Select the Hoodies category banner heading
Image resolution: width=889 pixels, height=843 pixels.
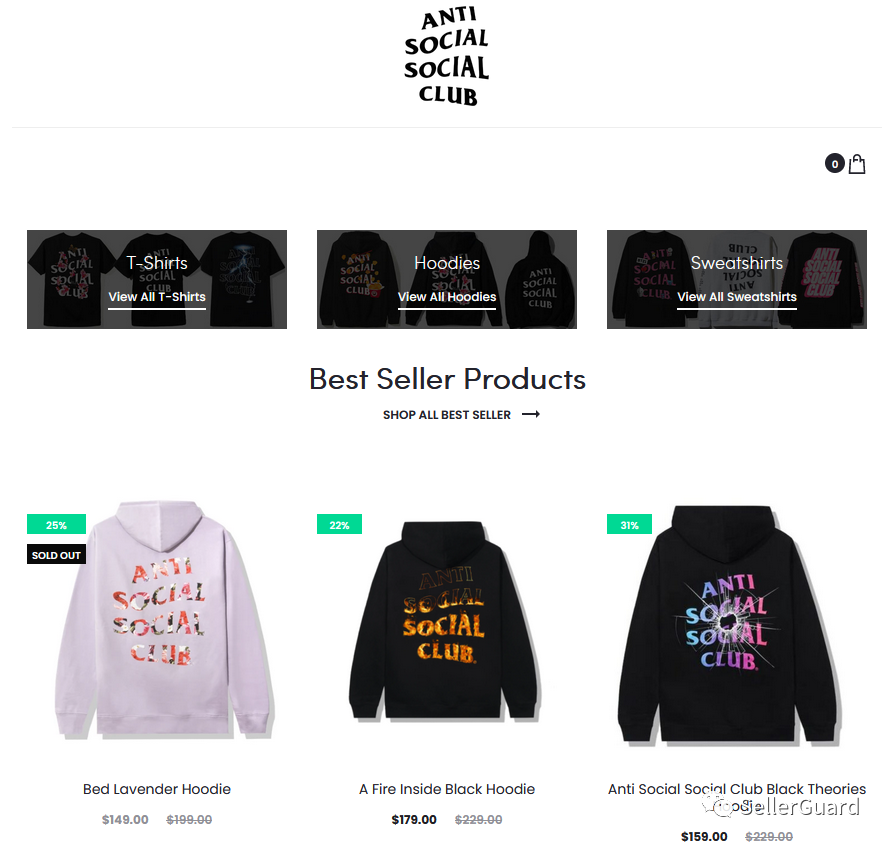tap(447, 263)
